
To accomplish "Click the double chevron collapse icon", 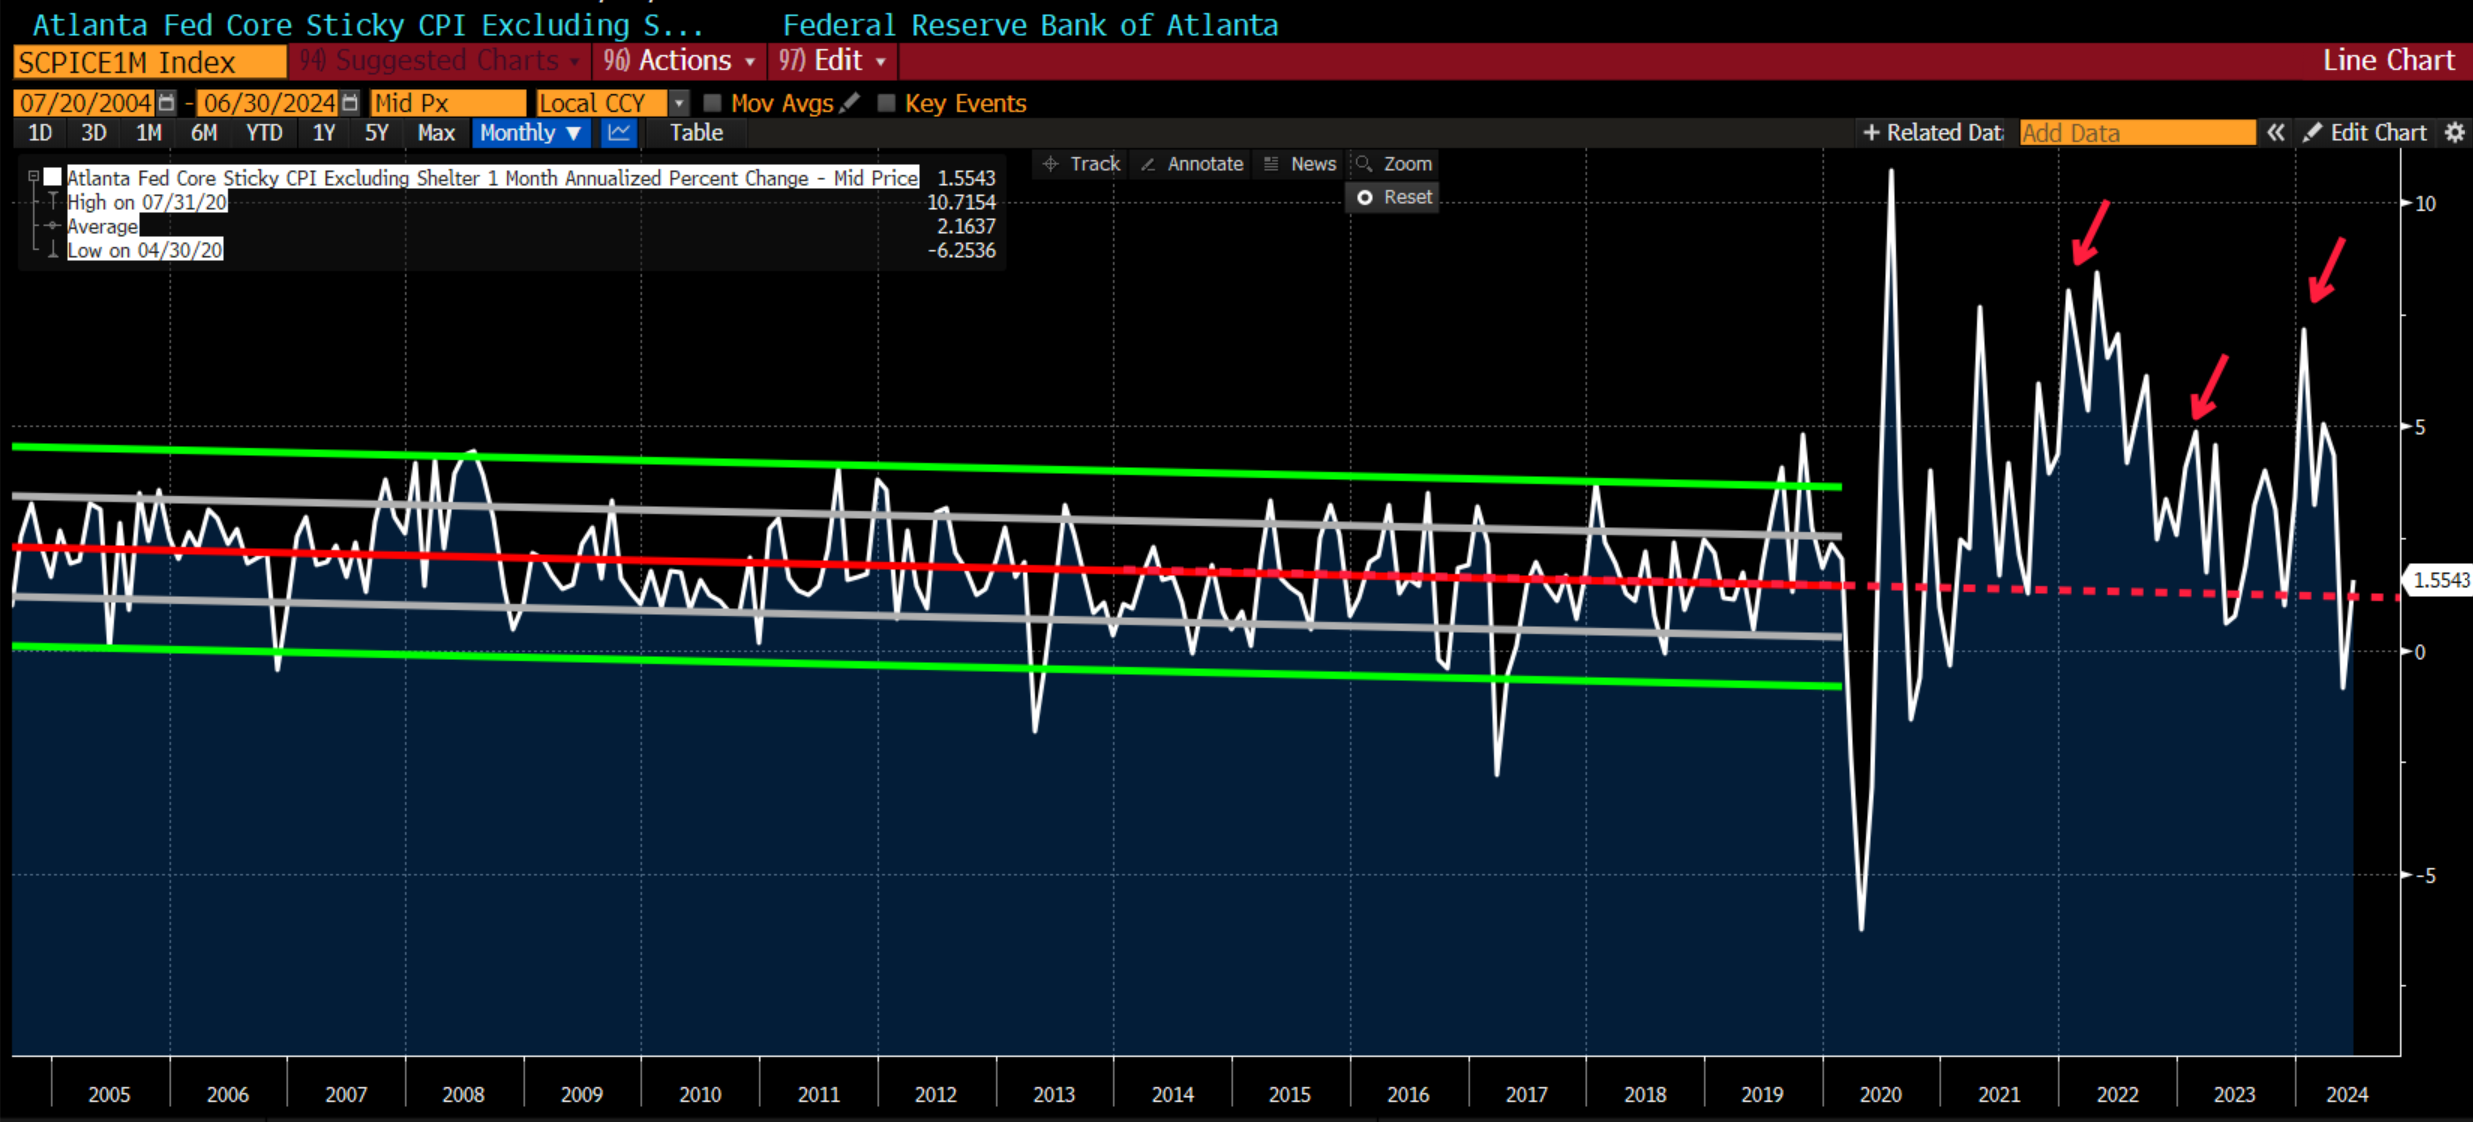I will [2275, 133].
